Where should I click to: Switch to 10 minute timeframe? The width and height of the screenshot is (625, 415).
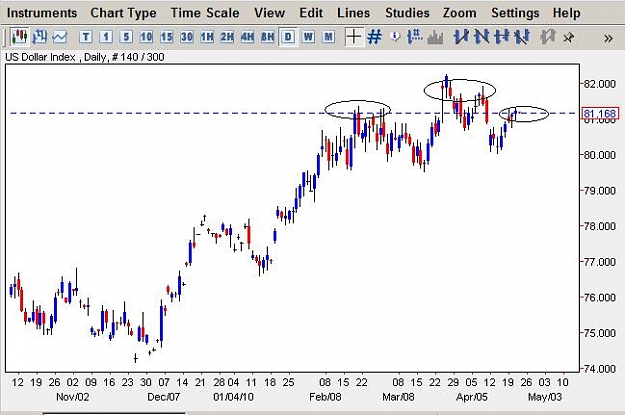pyautogui.click(x=146, y=37)
